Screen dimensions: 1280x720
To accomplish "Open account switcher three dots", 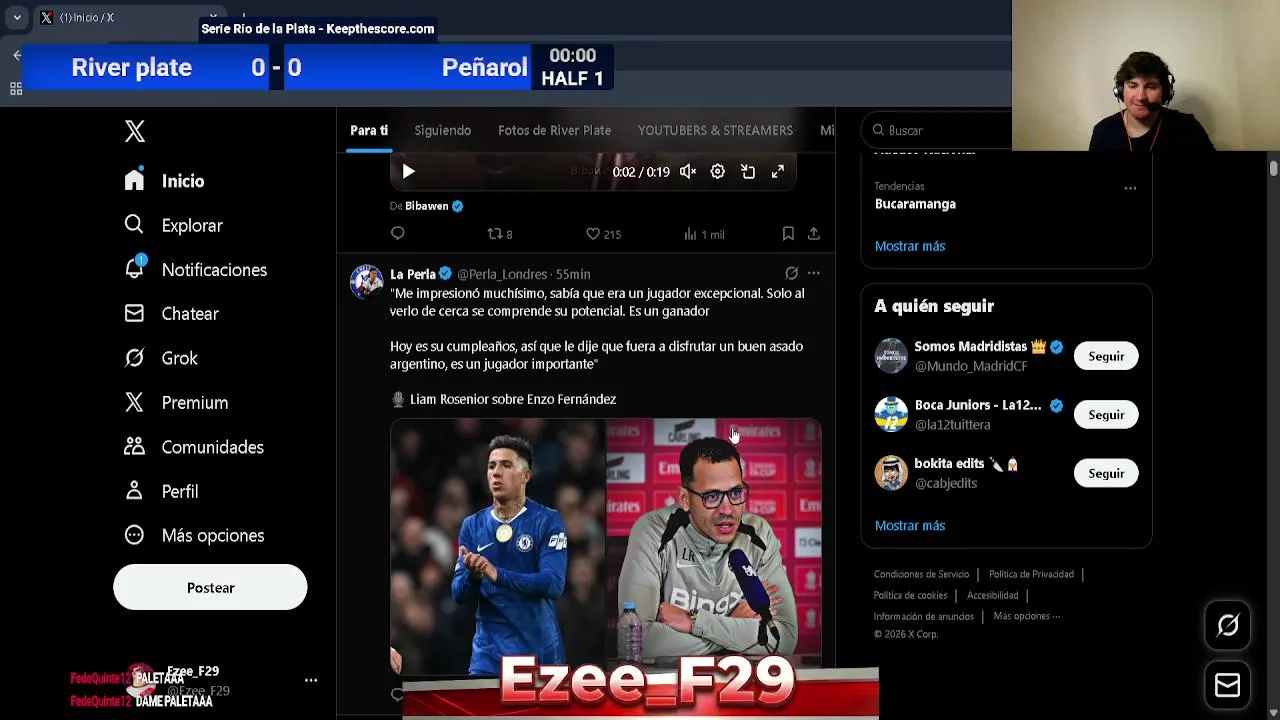I will point(311,680).
